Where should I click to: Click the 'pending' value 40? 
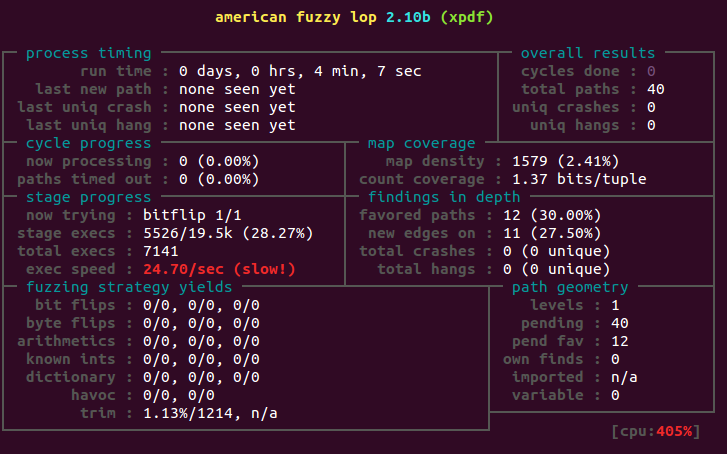click(620, 323)
